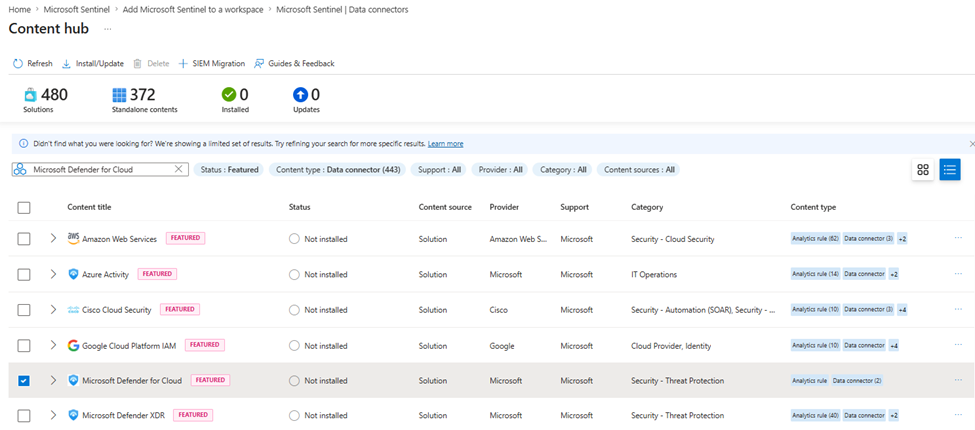This screenshot has height=430, width=975.
Task: Open more options for Google Cloud Platform IAM
Action: [x=958, y=345]
